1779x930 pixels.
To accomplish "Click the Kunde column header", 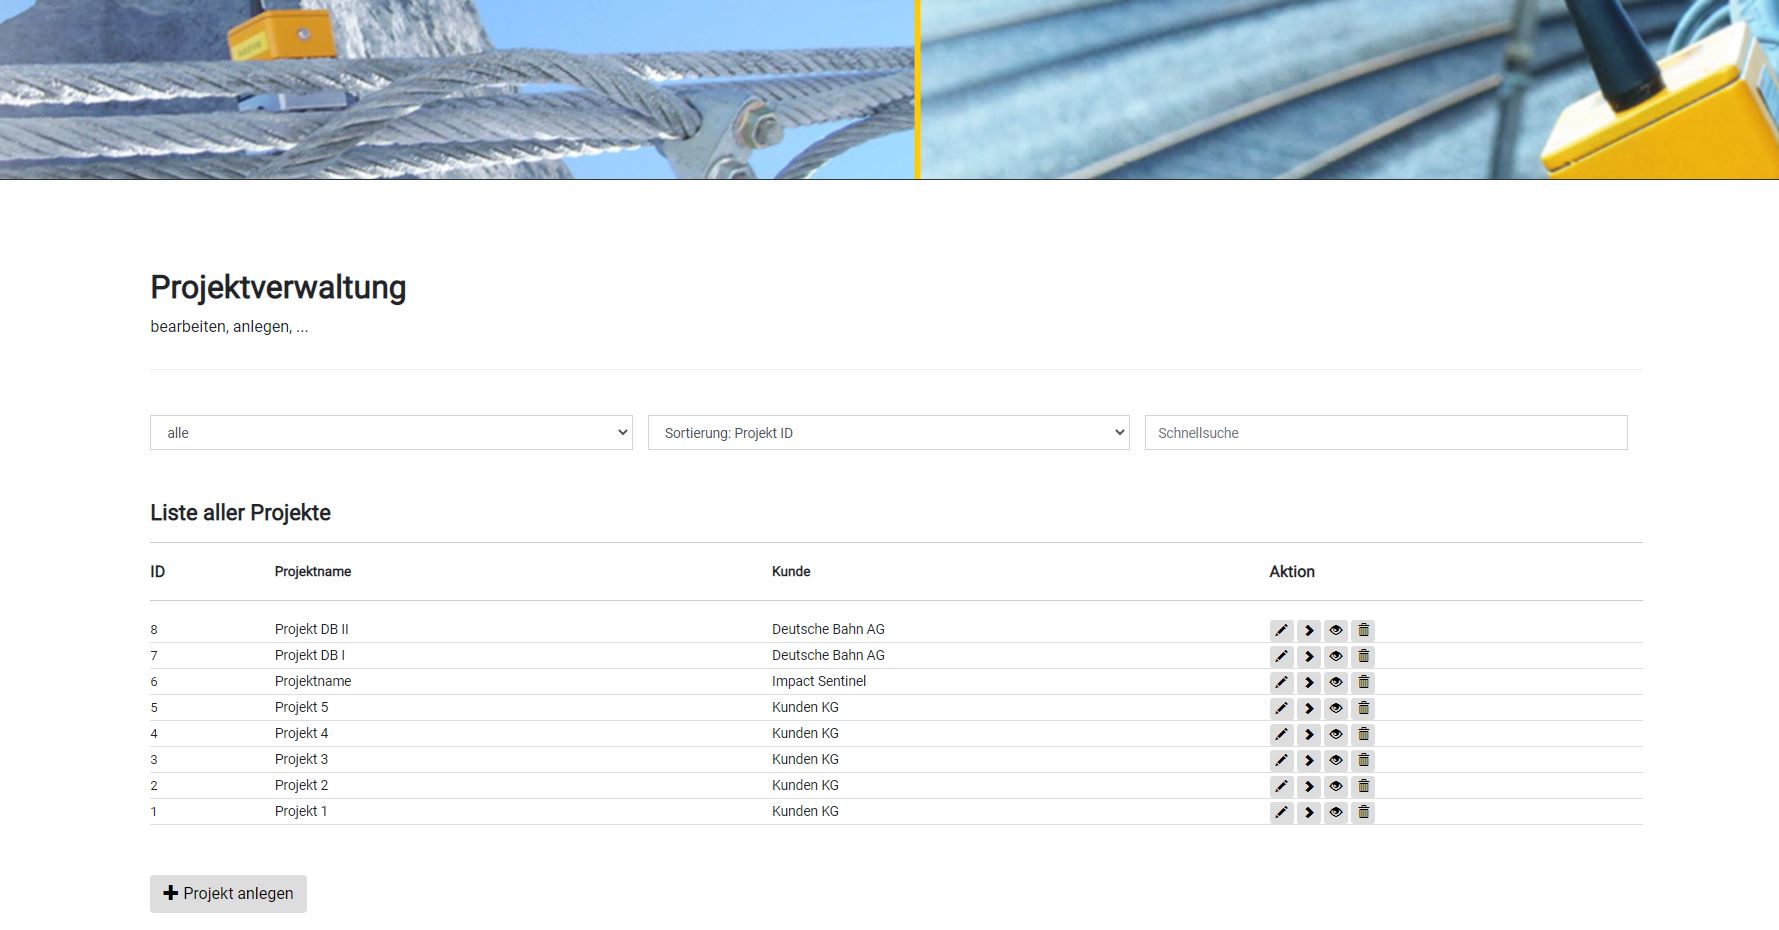I will tap(791, 572).
